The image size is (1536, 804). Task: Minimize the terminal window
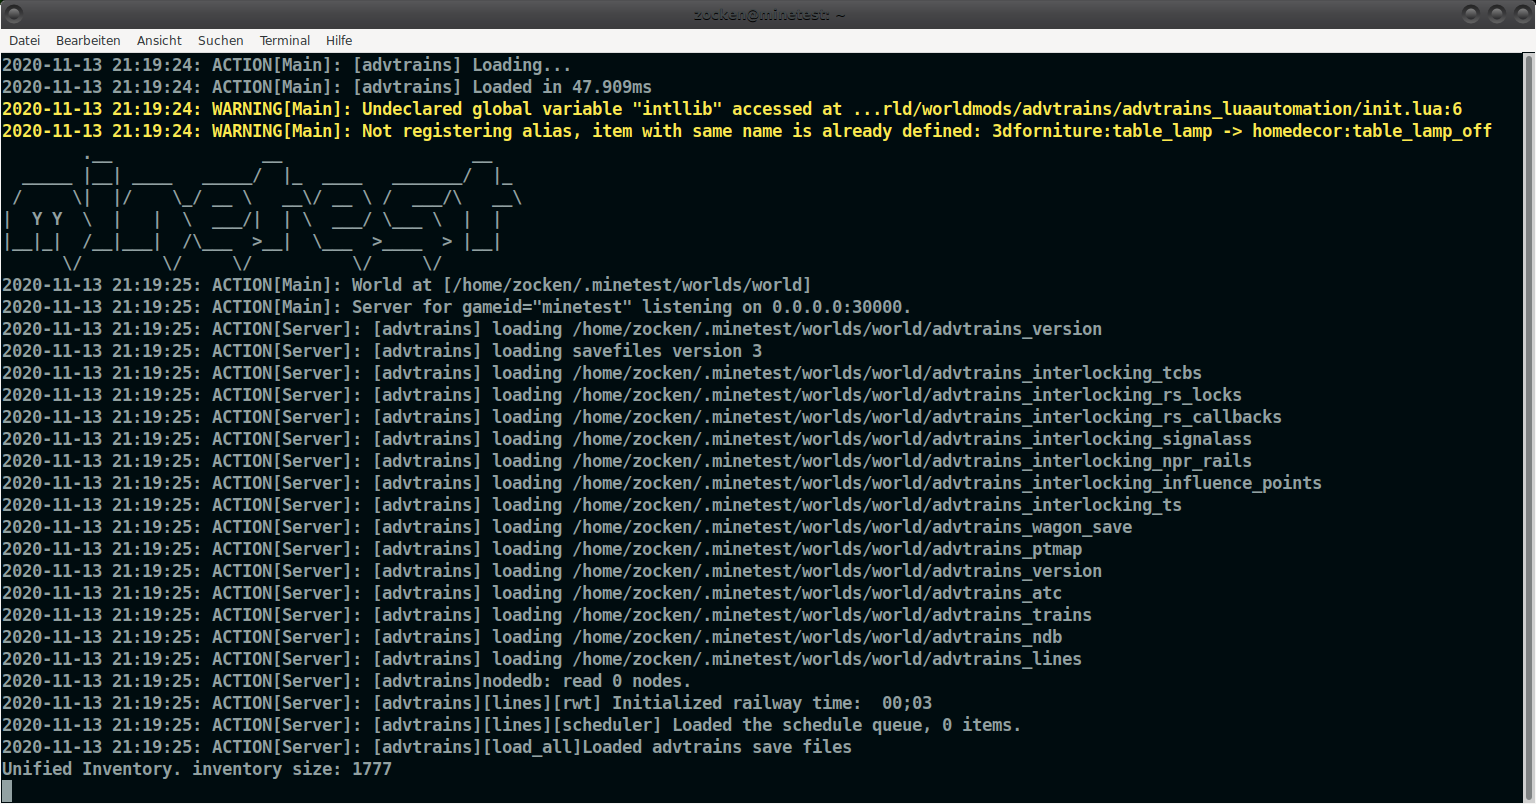tap(1470, 14)
